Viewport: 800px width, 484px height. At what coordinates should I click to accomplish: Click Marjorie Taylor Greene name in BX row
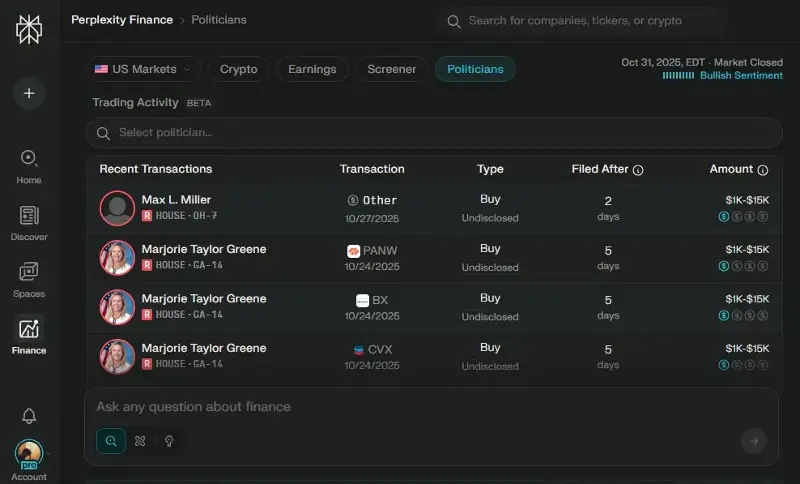tap(204, 299)
